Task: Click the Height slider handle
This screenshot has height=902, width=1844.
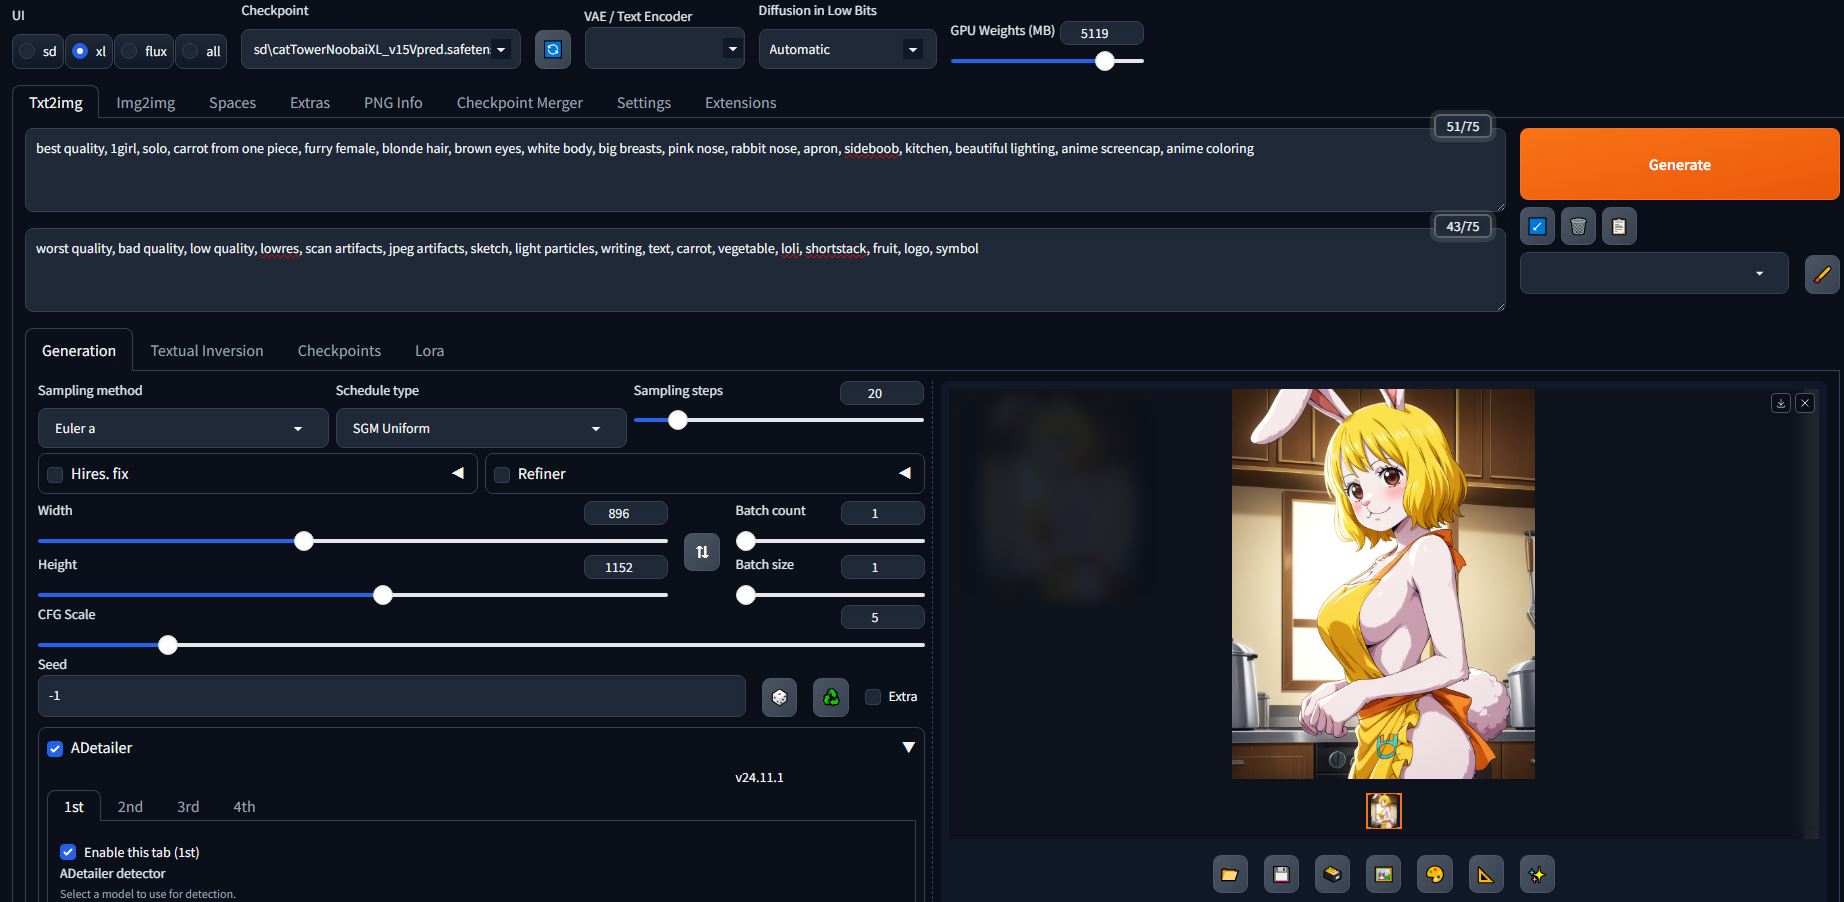Action: point(383,595)
